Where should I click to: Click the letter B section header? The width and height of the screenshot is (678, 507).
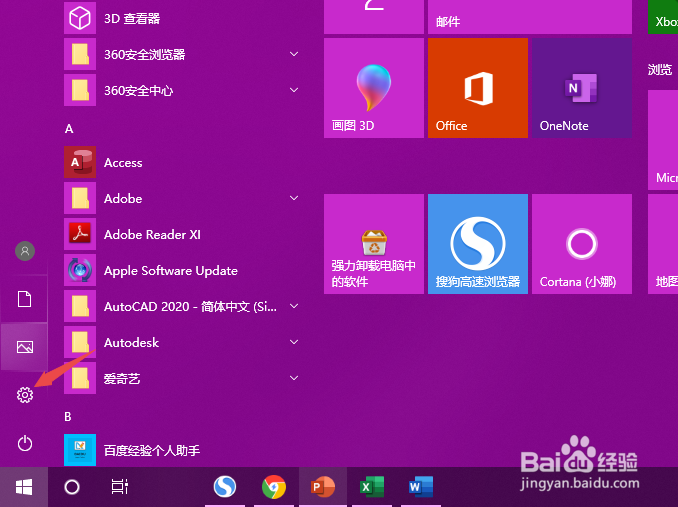coord(68,416)
